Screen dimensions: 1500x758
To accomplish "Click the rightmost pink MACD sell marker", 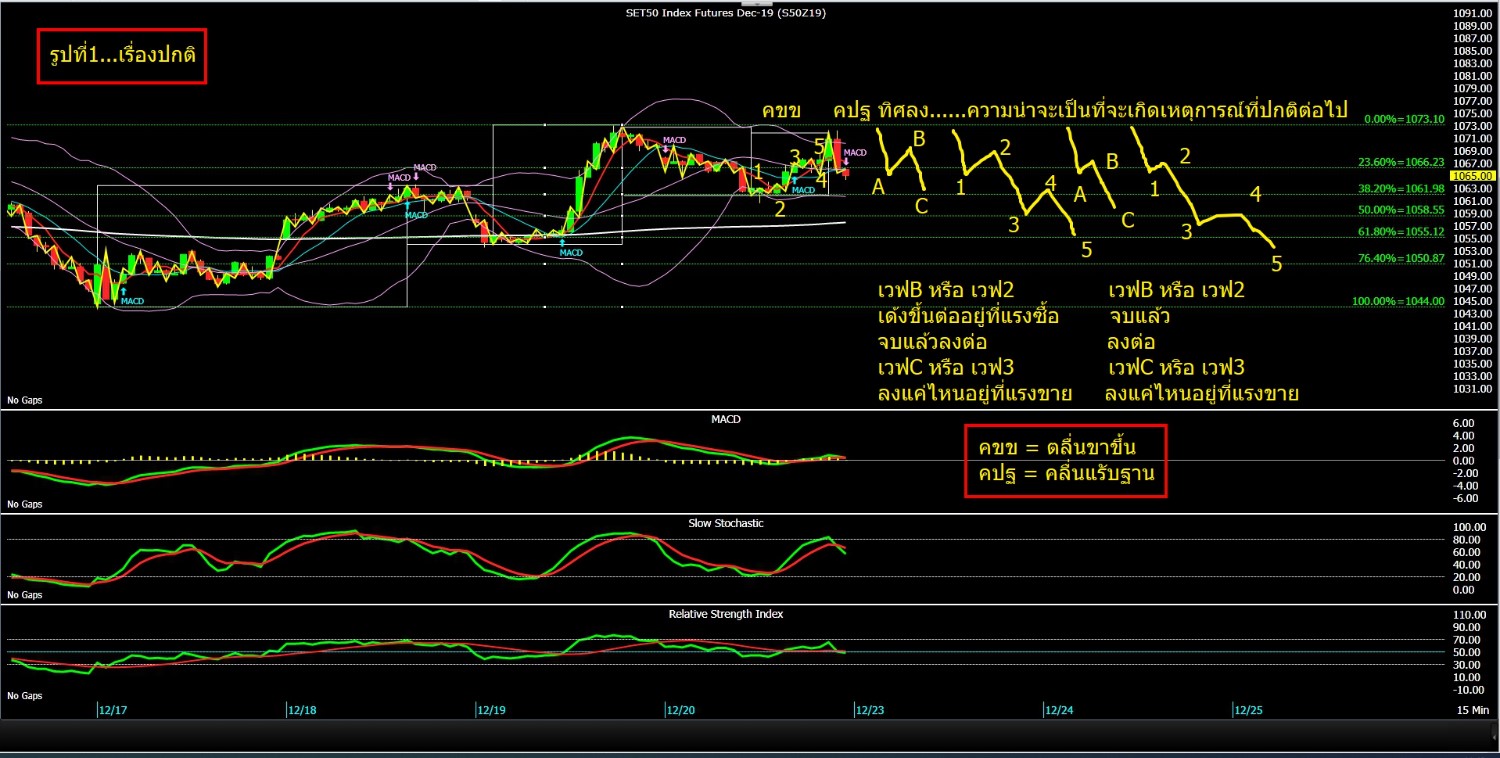I will [x=853, y=154].
